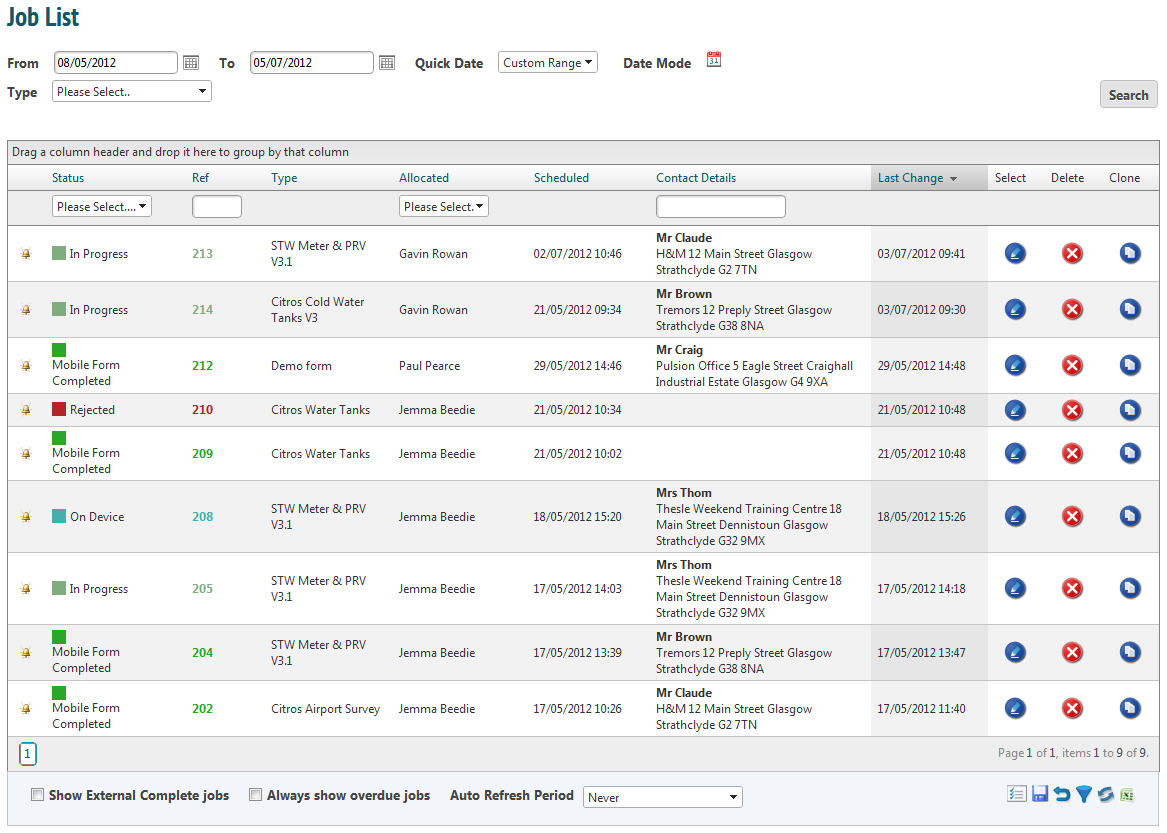This screenshot has width=1167, height=833.
Task: Open the checklist column chooser icon
Action: click(x=1017, y=794)
